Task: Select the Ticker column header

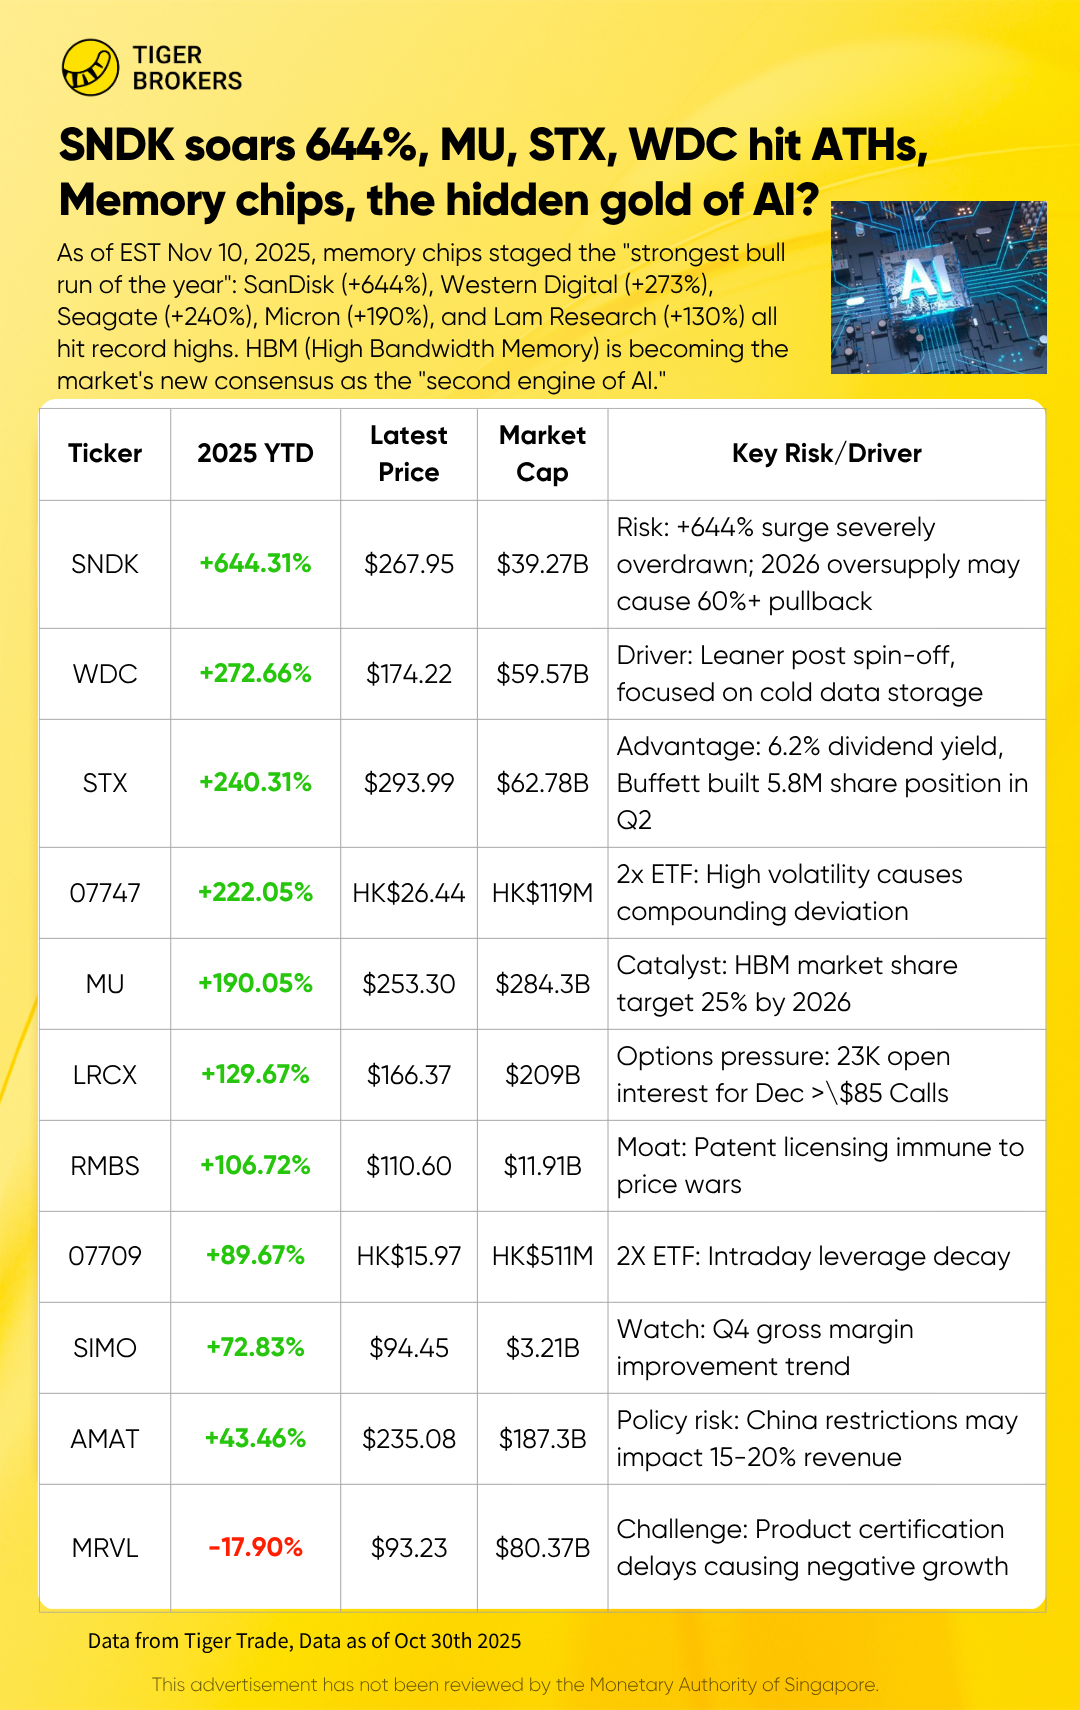Action: click(105, 453)
